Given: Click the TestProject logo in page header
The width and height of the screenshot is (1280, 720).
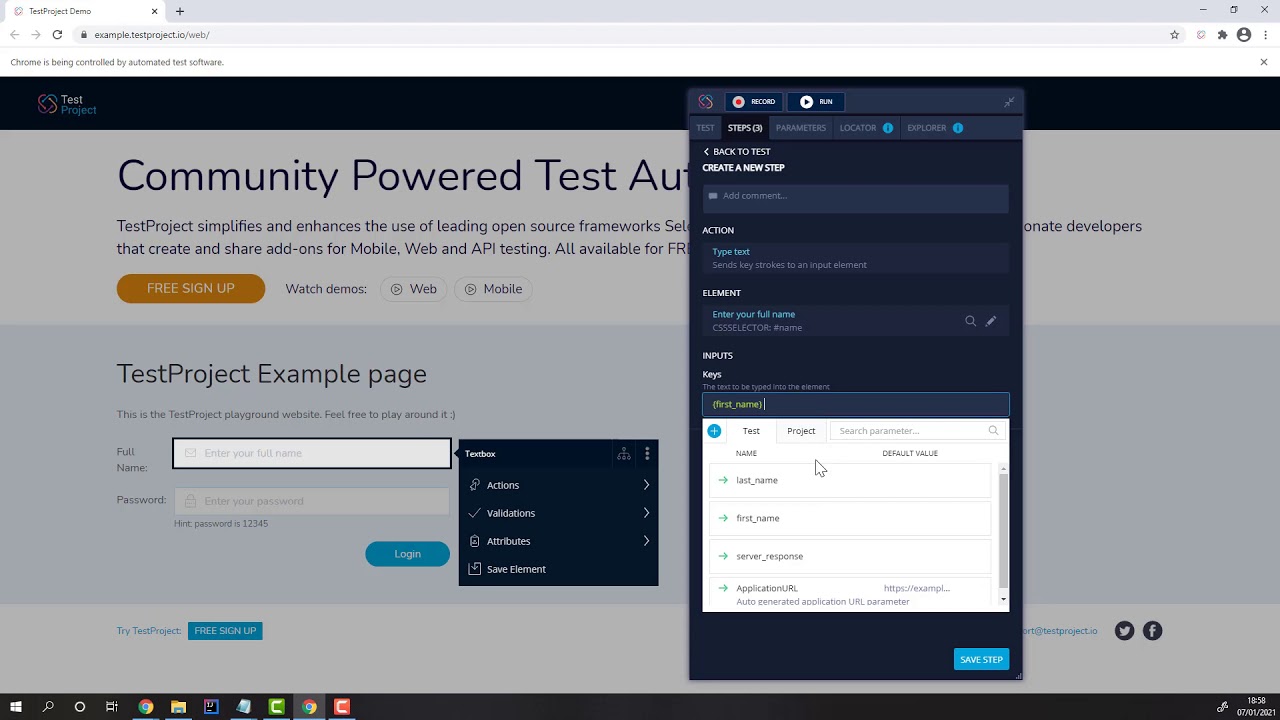Looking at the screenshot, I should pyautogui.click(x=67, y=104).
